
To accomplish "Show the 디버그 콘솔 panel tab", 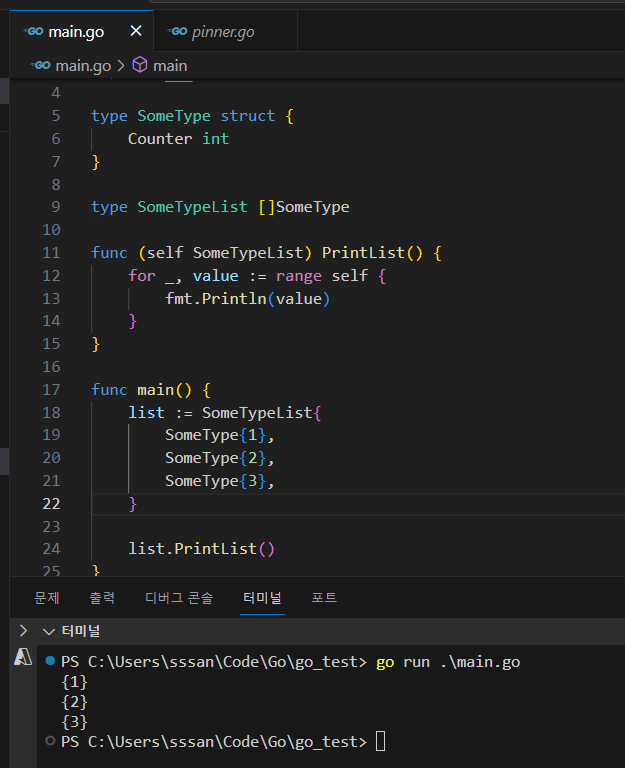I will tap(179, 598).
